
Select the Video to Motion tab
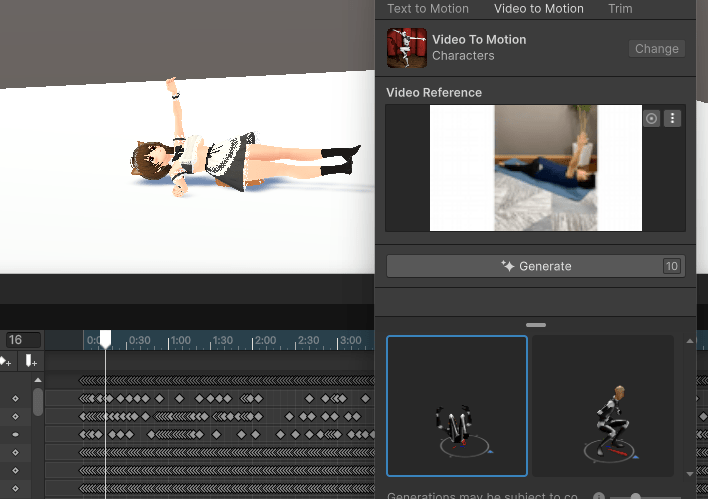(538, 9)
